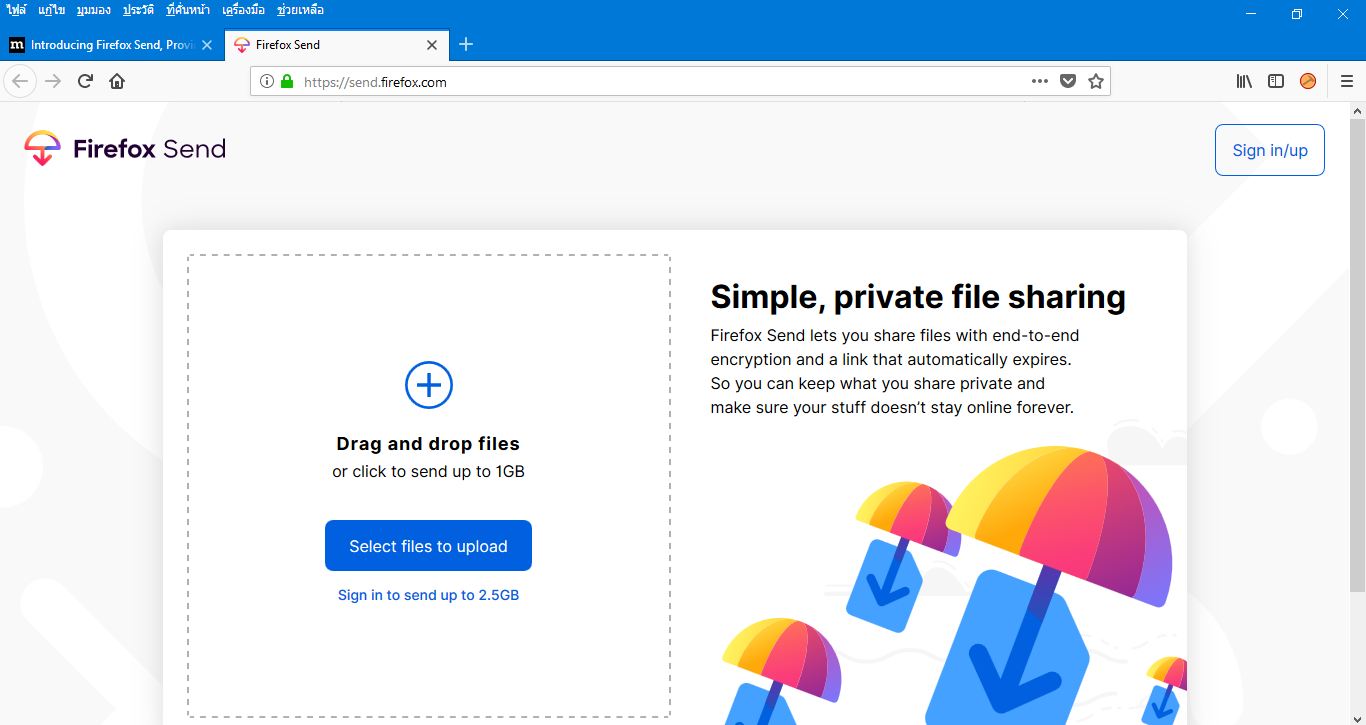Save page to Pocket
The image size is (1366, 725).
point(1068,81)
